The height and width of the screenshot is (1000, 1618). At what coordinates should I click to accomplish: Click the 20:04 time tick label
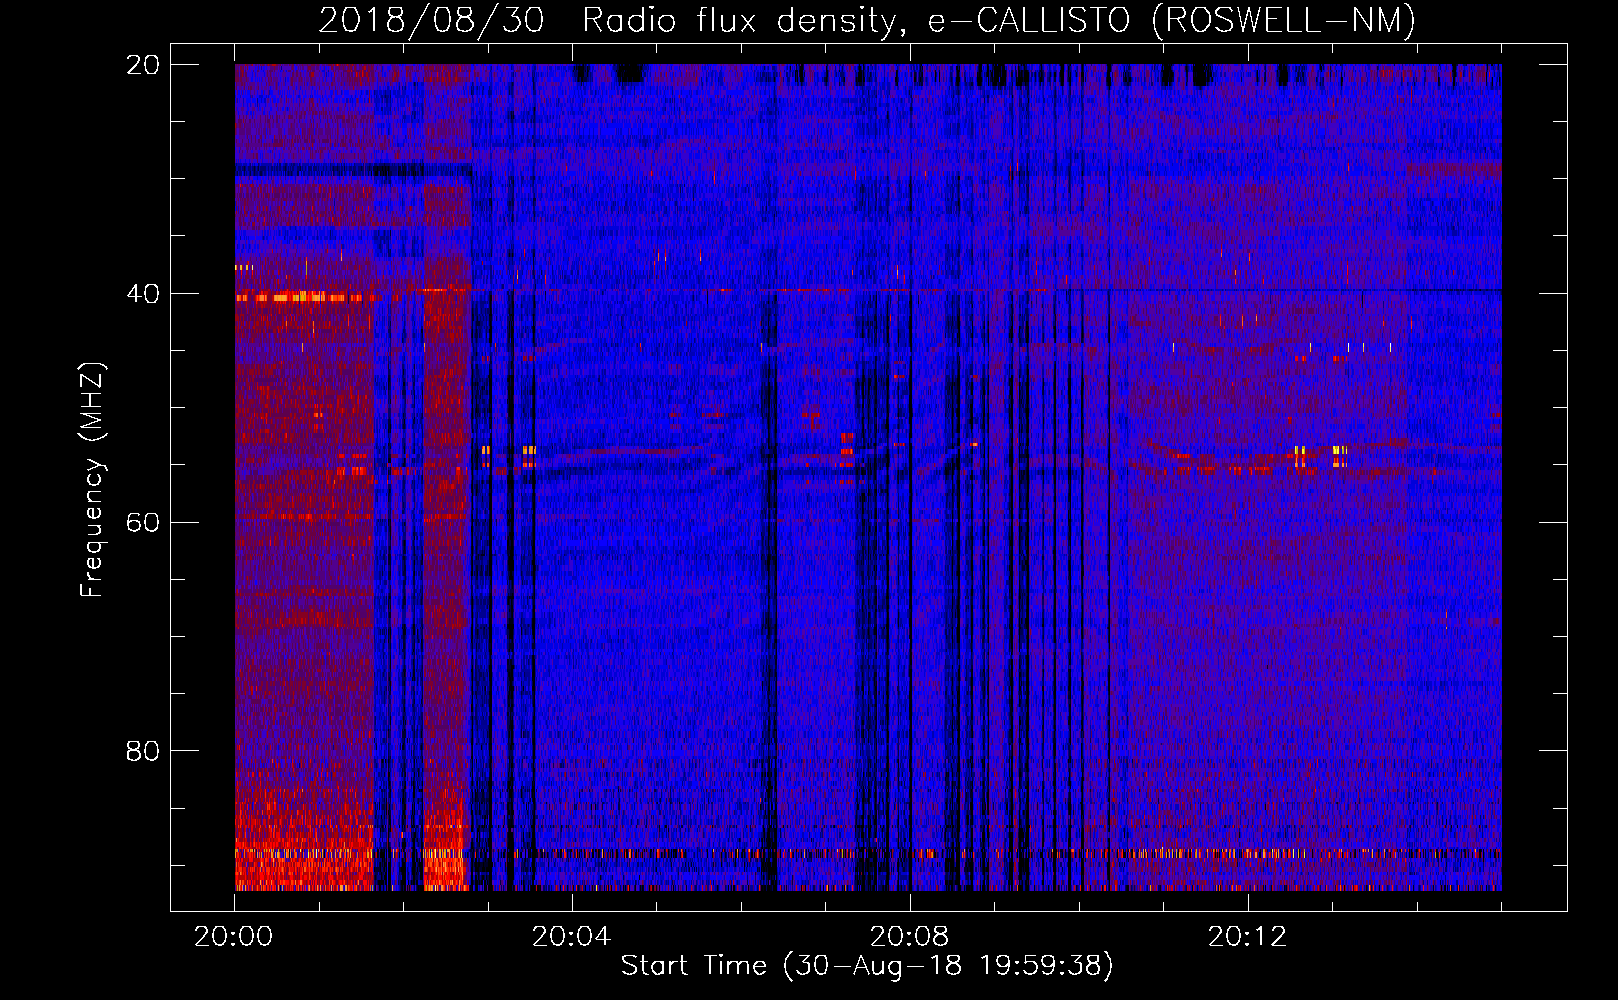point(571,937)
